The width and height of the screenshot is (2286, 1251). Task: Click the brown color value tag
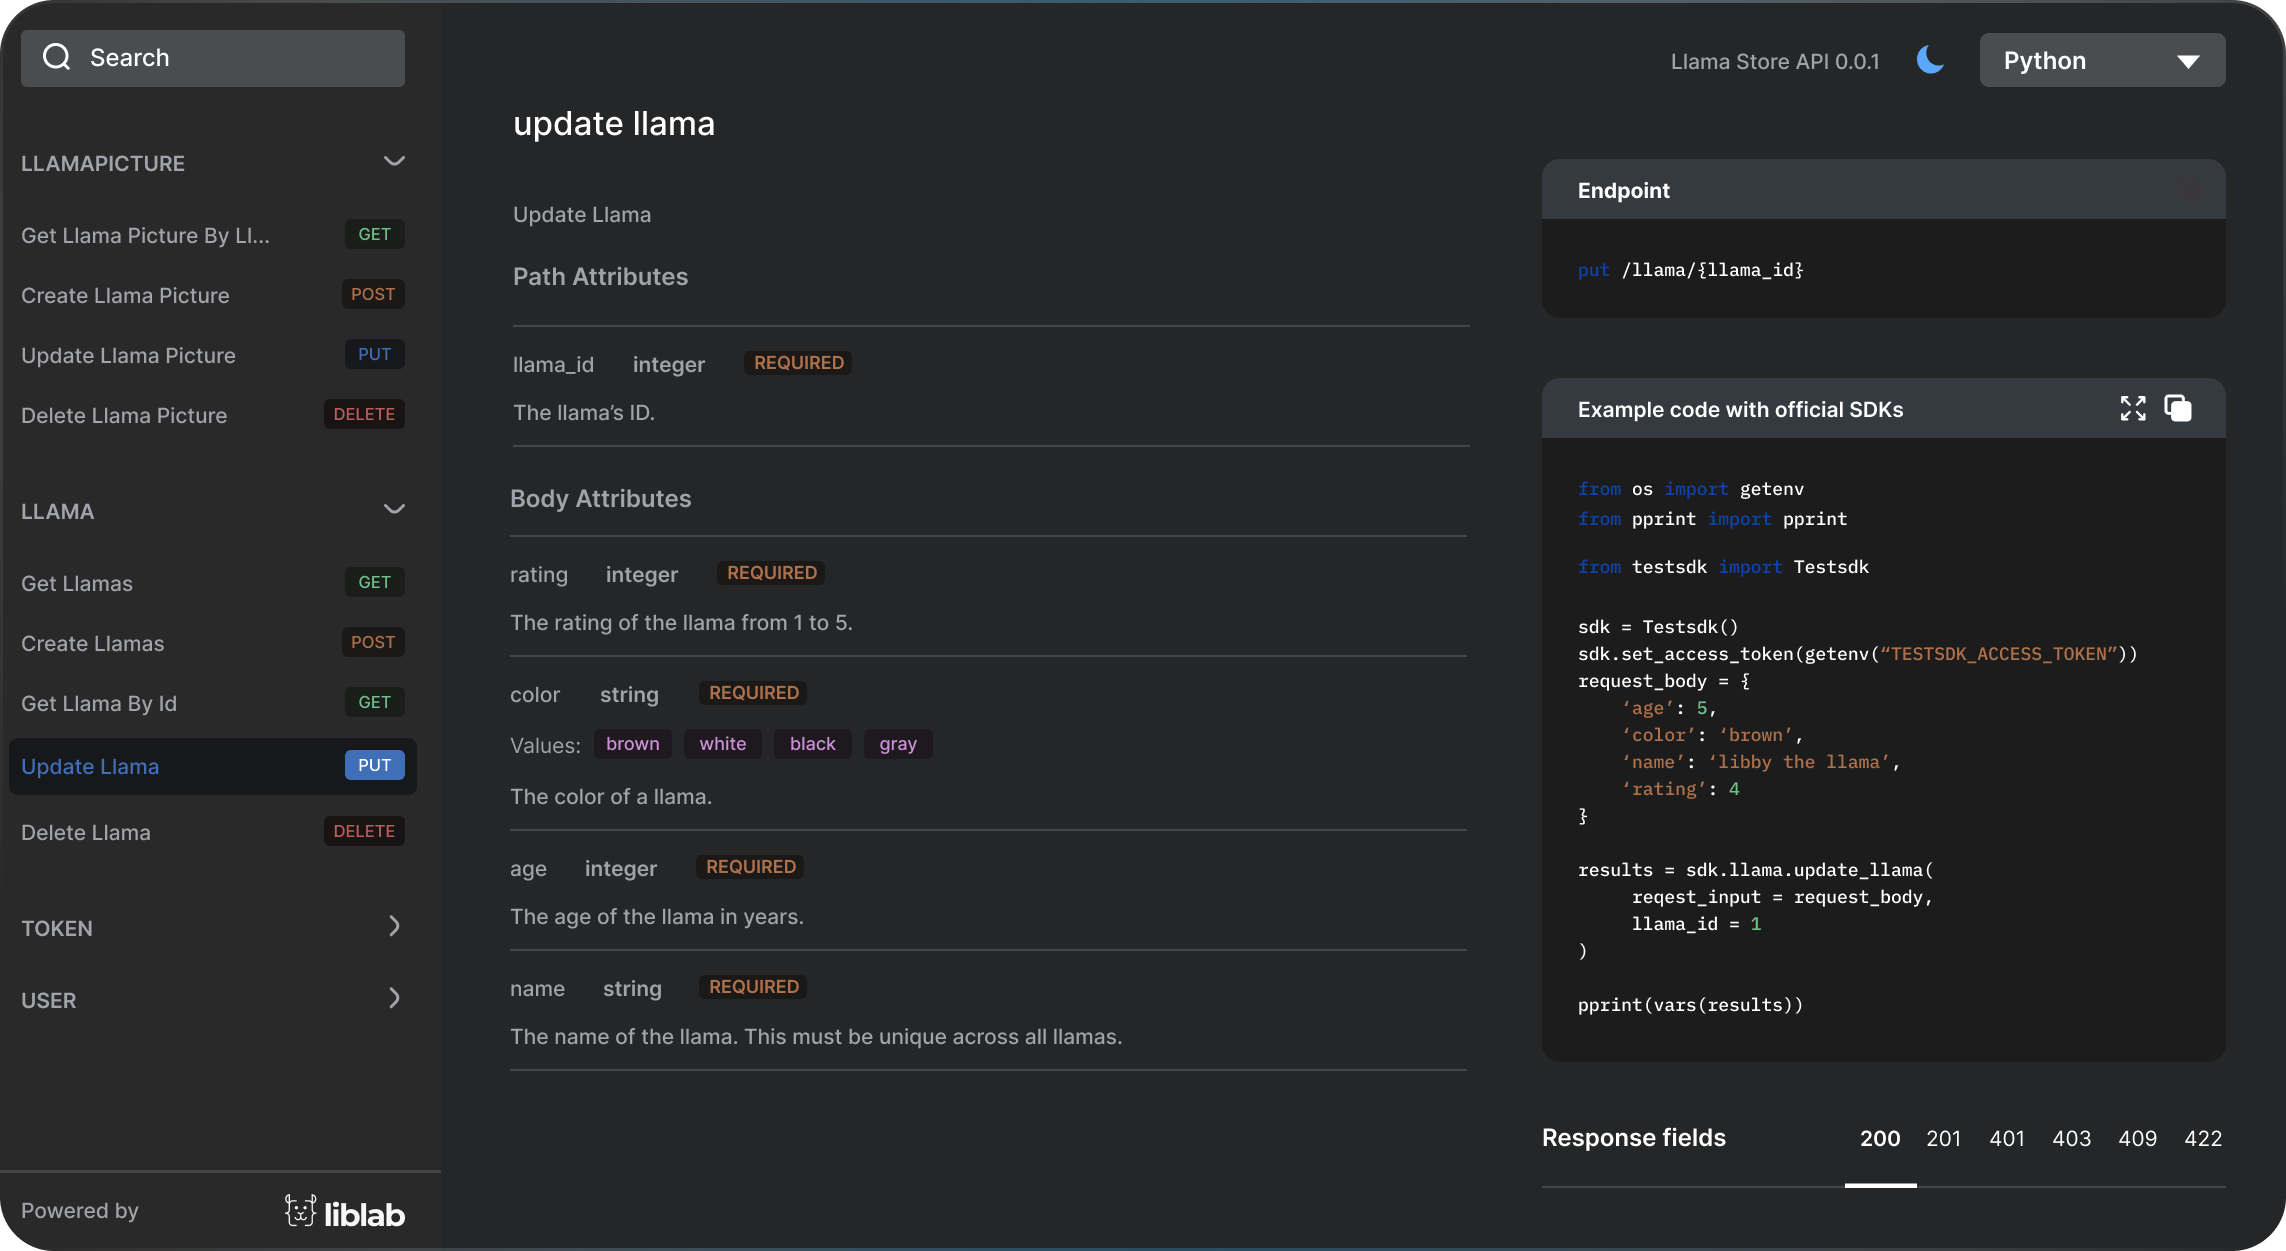(x=631, y=743)
